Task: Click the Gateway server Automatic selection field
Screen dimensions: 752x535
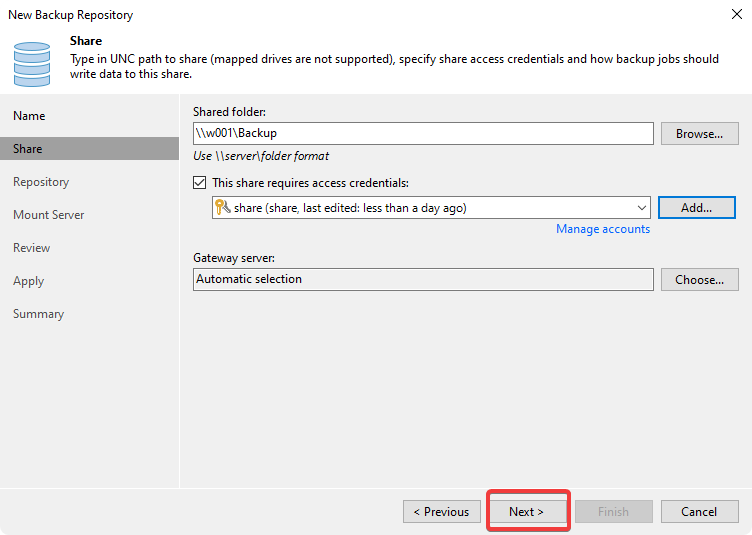Action: click(x=423, y=279)
